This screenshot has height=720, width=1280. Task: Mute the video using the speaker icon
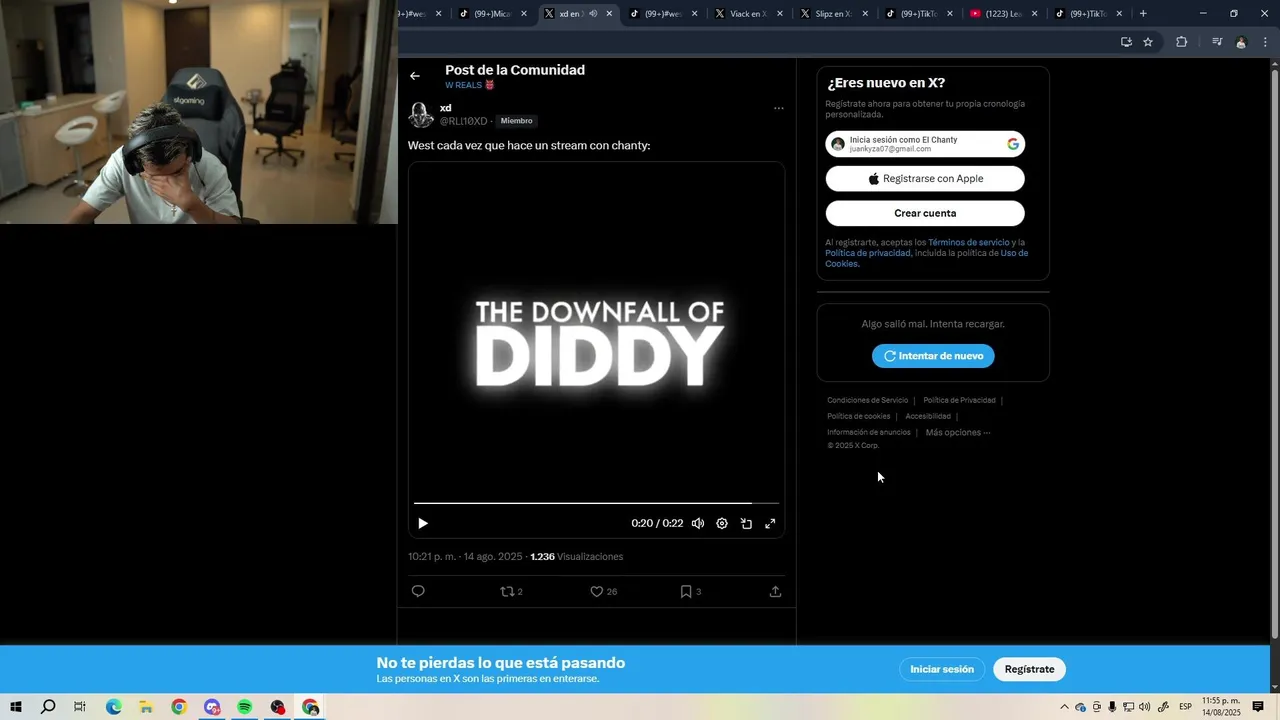[698, 523]
